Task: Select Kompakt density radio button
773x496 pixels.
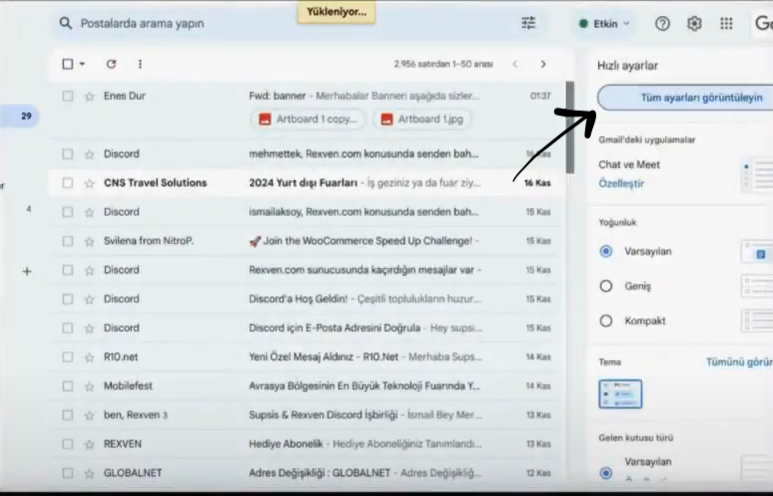Action: tap(606, 321)
